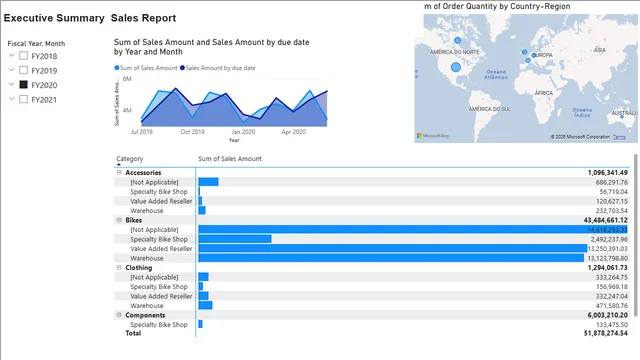This screenshot has height=360, width=640.
Task: Select Accessories Warehouse row label
Action: pyautogui.click(x=147, y=211)
